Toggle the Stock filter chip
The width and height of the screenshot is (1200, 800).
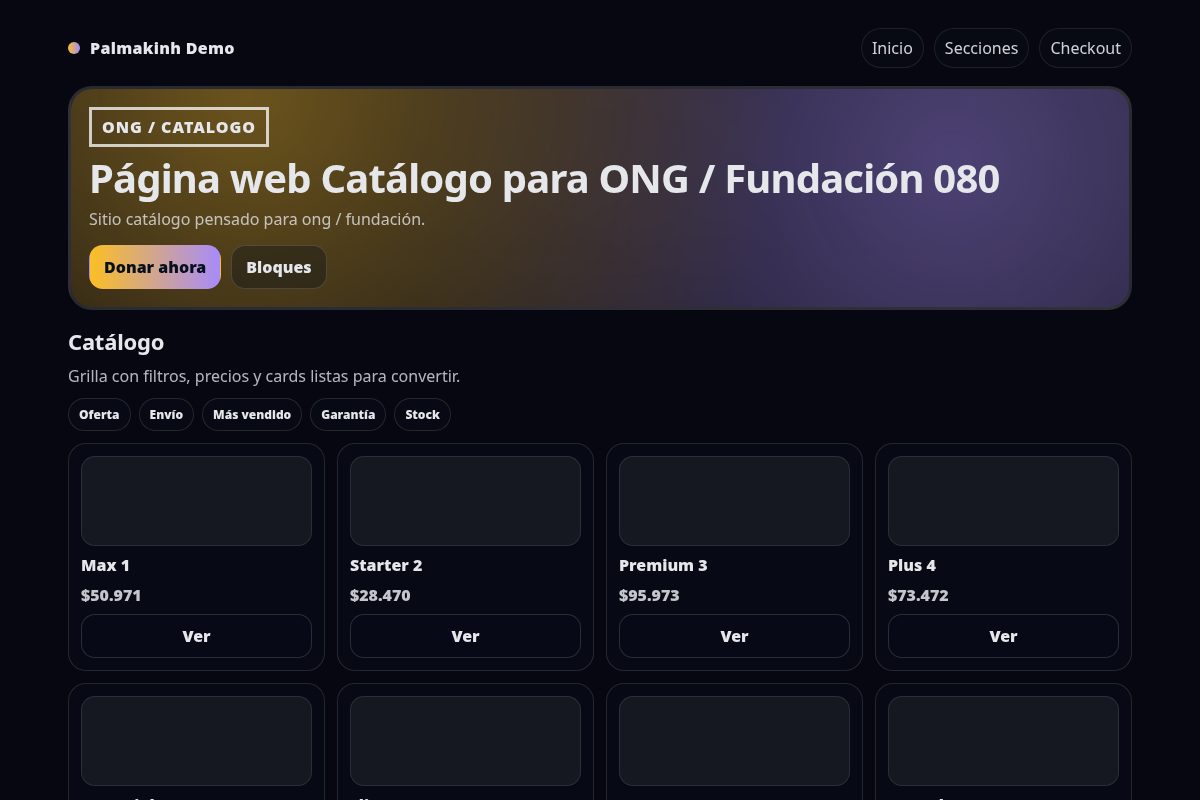pos(422,414)
